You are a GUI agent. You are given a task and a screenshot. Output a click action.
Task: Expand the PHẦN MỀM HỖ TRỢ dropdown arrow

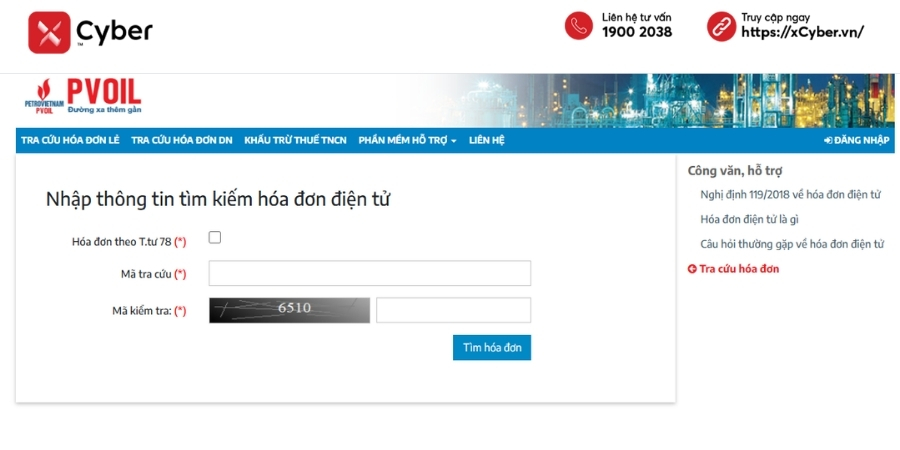(453, 141)
